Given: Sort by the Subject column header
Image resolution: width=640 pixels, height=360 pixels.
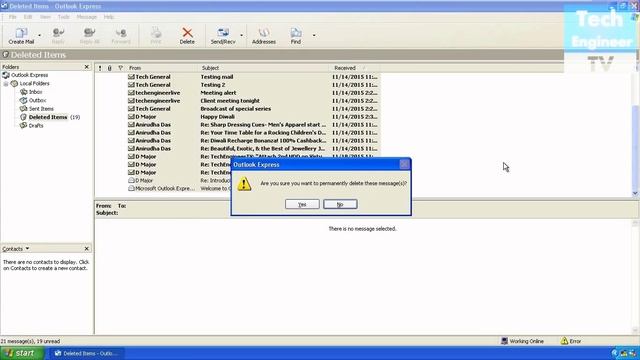Looking at the screenshot, I should pos(264,68).
